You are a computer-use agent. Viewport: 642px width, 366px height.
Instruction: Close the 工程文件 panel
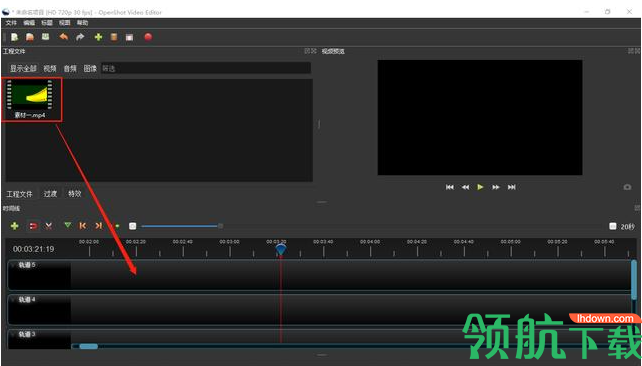[314, 51]
